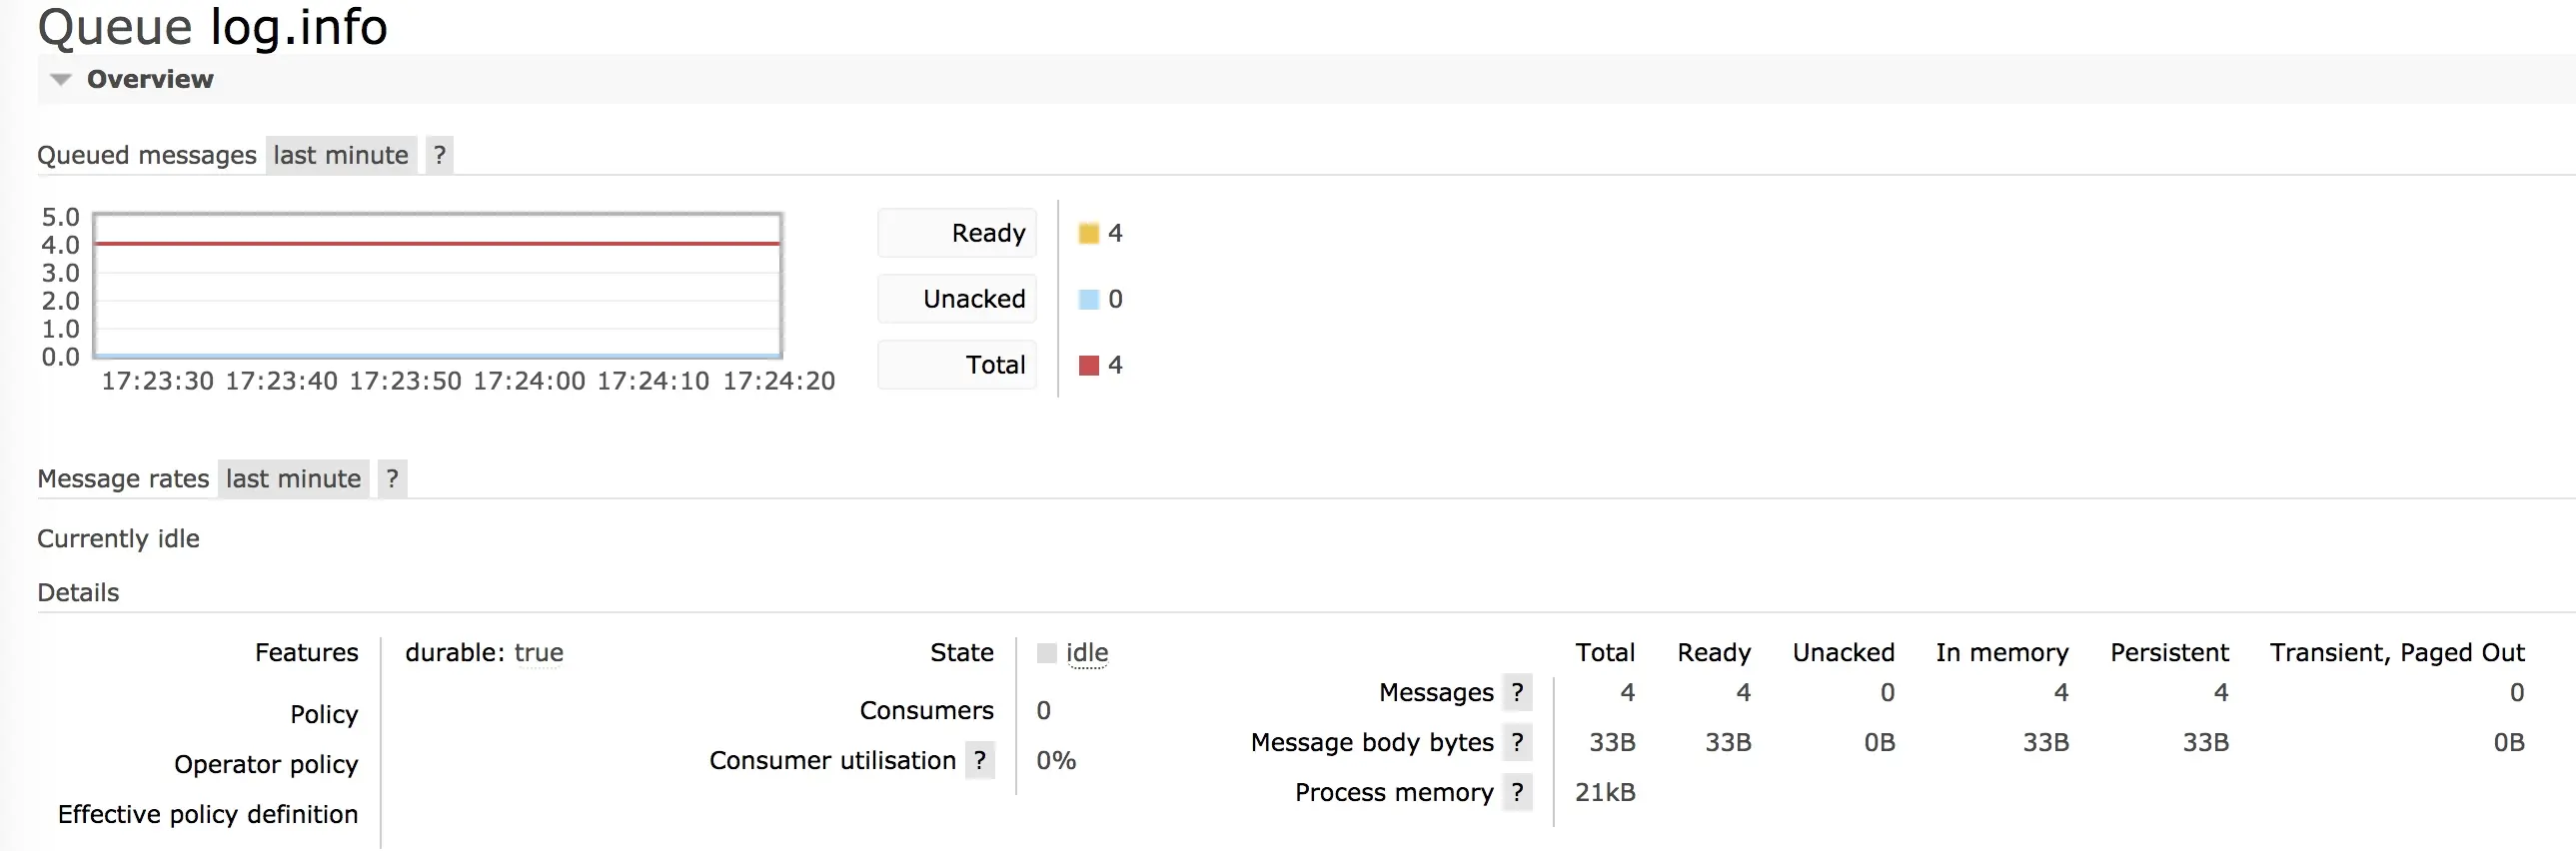Click the Total legend label
This screenshot has width=2576, height=851.
tap(995, 366)
